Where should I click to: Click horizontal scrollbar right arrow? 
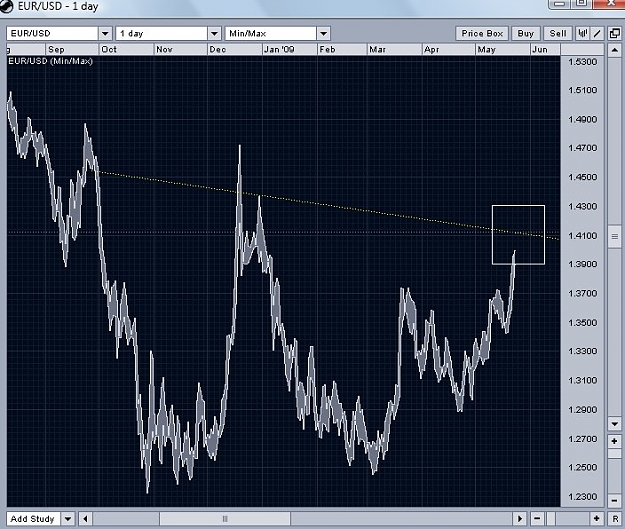pos(520,519)
